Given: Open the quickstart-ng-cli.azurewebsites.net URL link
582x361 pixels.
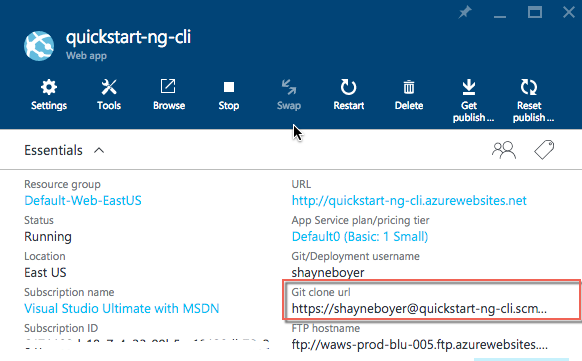Looking at the screenshot, I should coord(409,201).
